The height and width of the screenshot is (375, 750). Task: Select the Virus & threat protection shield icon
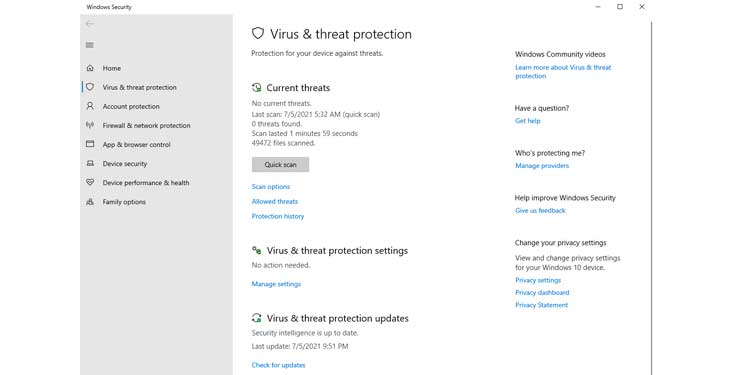[90, 87]
